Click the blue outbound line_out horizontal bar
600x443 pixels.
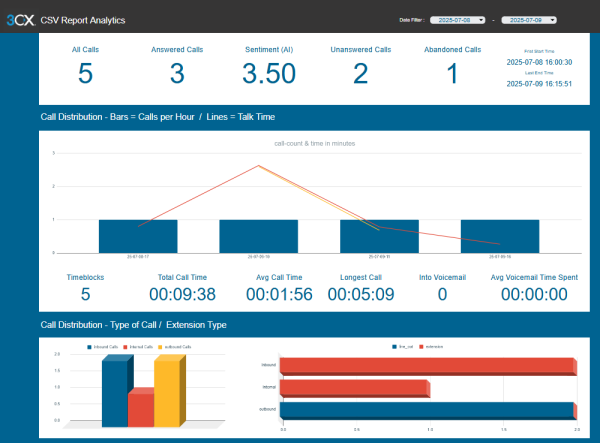click(x=427, y=411)
